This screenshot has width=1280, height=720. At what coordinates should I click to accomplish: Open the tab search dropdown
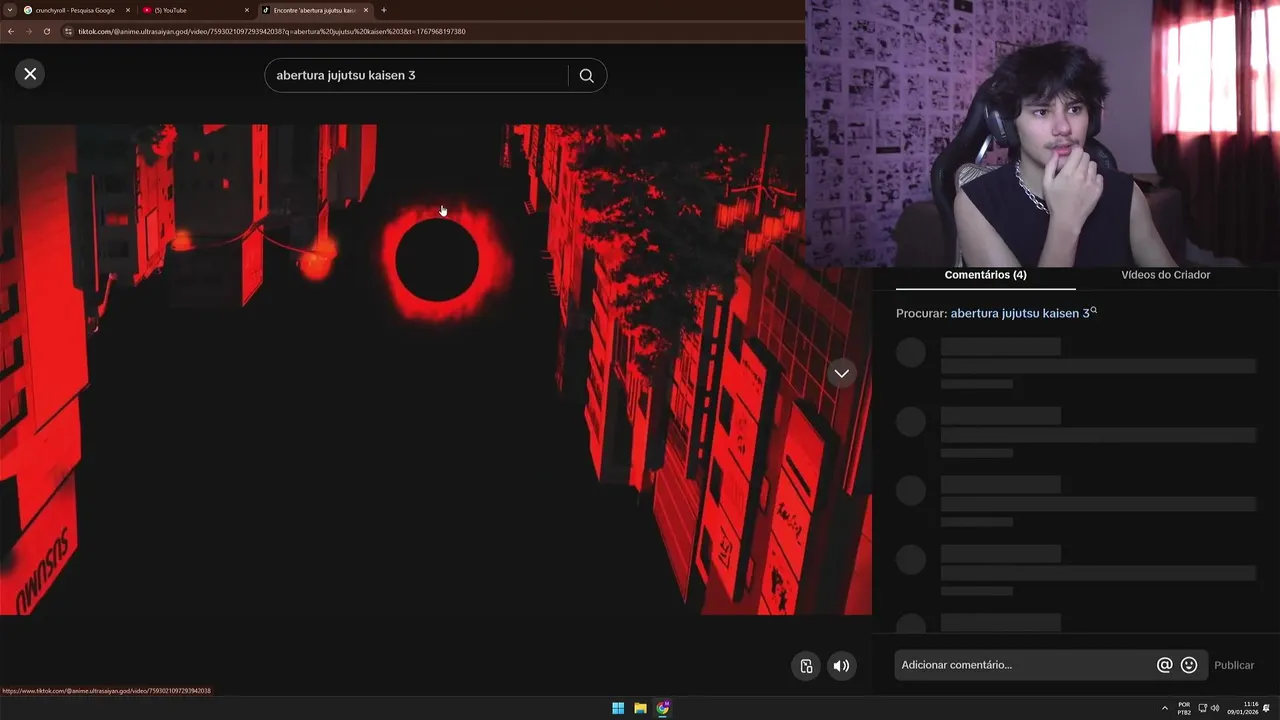[9, 10]
